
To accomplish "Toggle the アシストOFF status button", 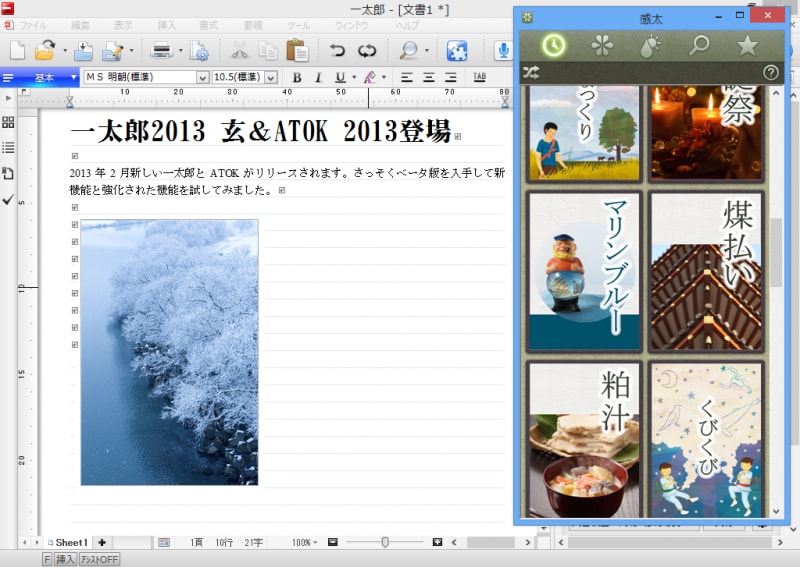I will pos(99,559).
